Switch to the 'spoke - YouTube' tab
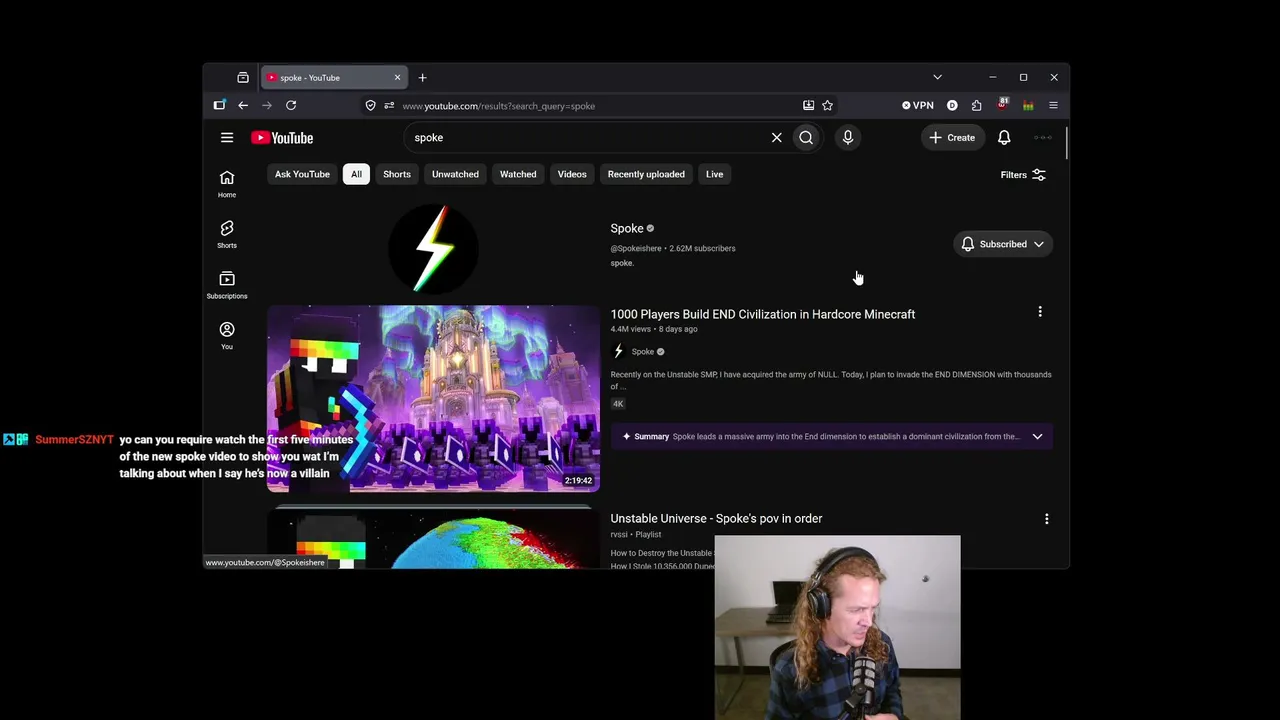 tap(333, 77)
